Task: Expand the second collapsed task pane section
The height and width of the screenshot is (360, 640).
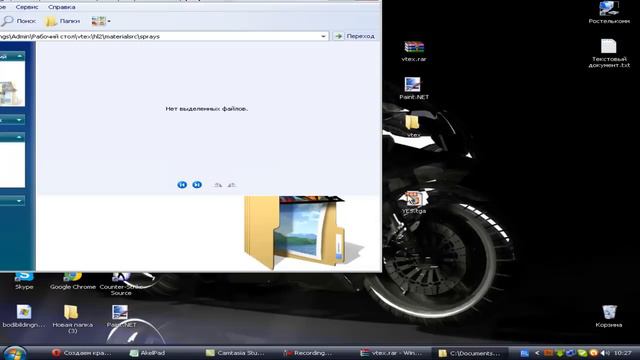Action: [x=19, y=120]
